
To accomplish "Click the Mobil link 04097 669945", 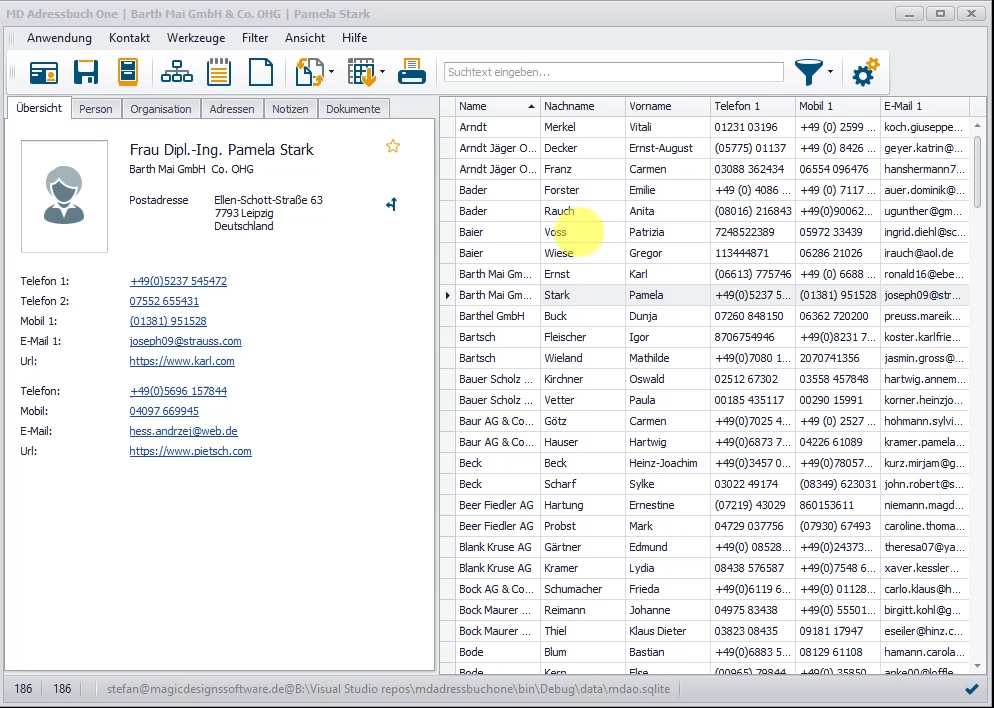I will click(x=164, y=411).
